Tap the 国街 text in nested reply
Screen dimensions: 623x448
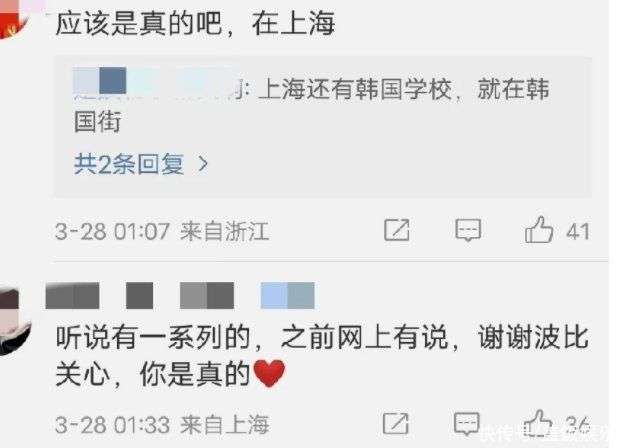pyautogui.click(x=97, y=121)
